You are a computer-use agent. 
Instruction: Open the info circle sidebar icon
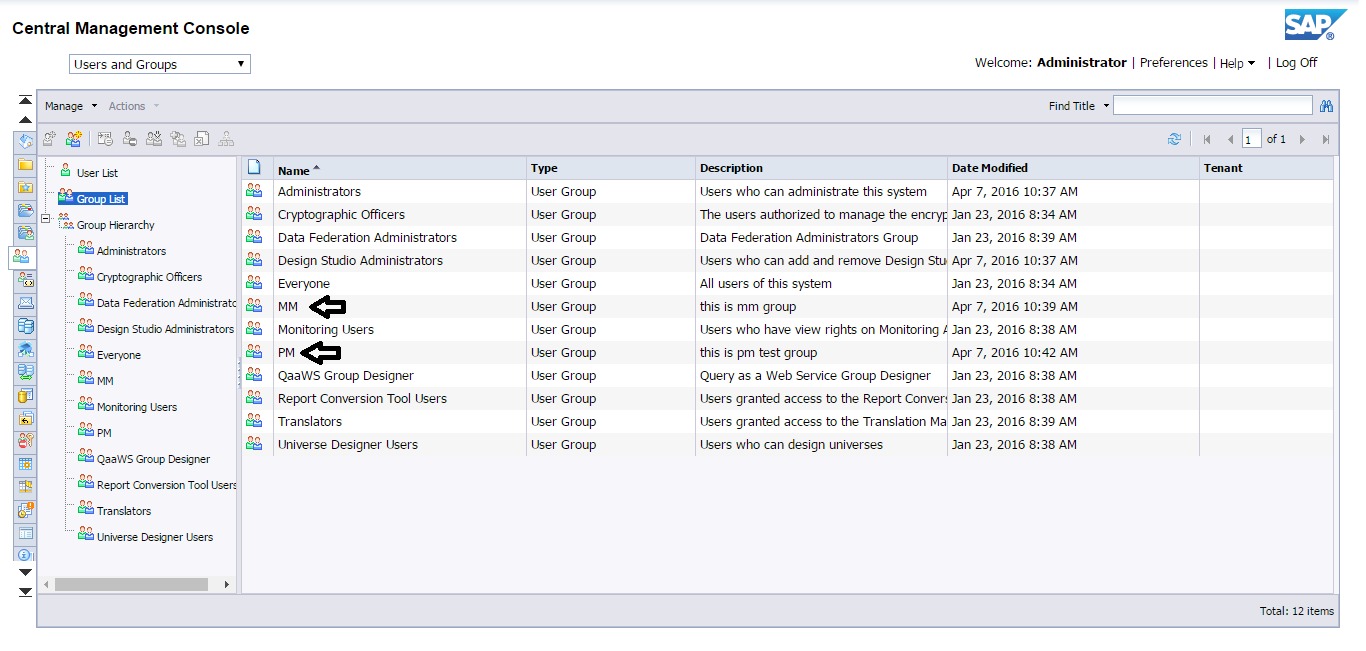pos(25,555)
